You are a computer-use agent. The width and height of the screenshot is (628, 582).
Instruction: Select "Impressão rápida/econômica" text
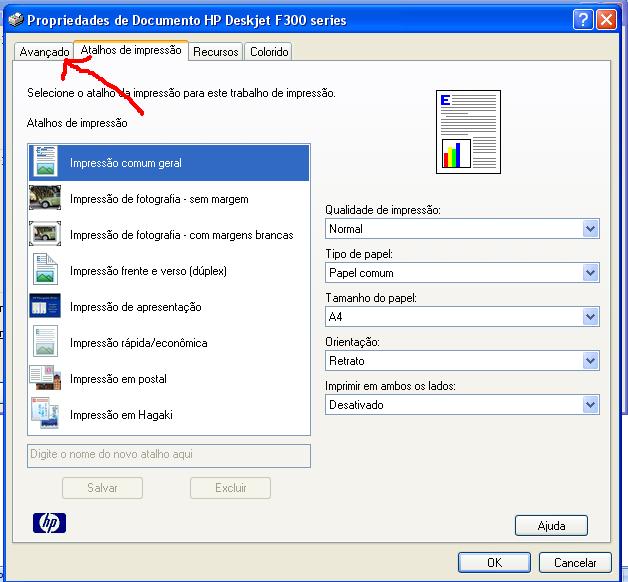pyautogui.click(x=139, y=343)
